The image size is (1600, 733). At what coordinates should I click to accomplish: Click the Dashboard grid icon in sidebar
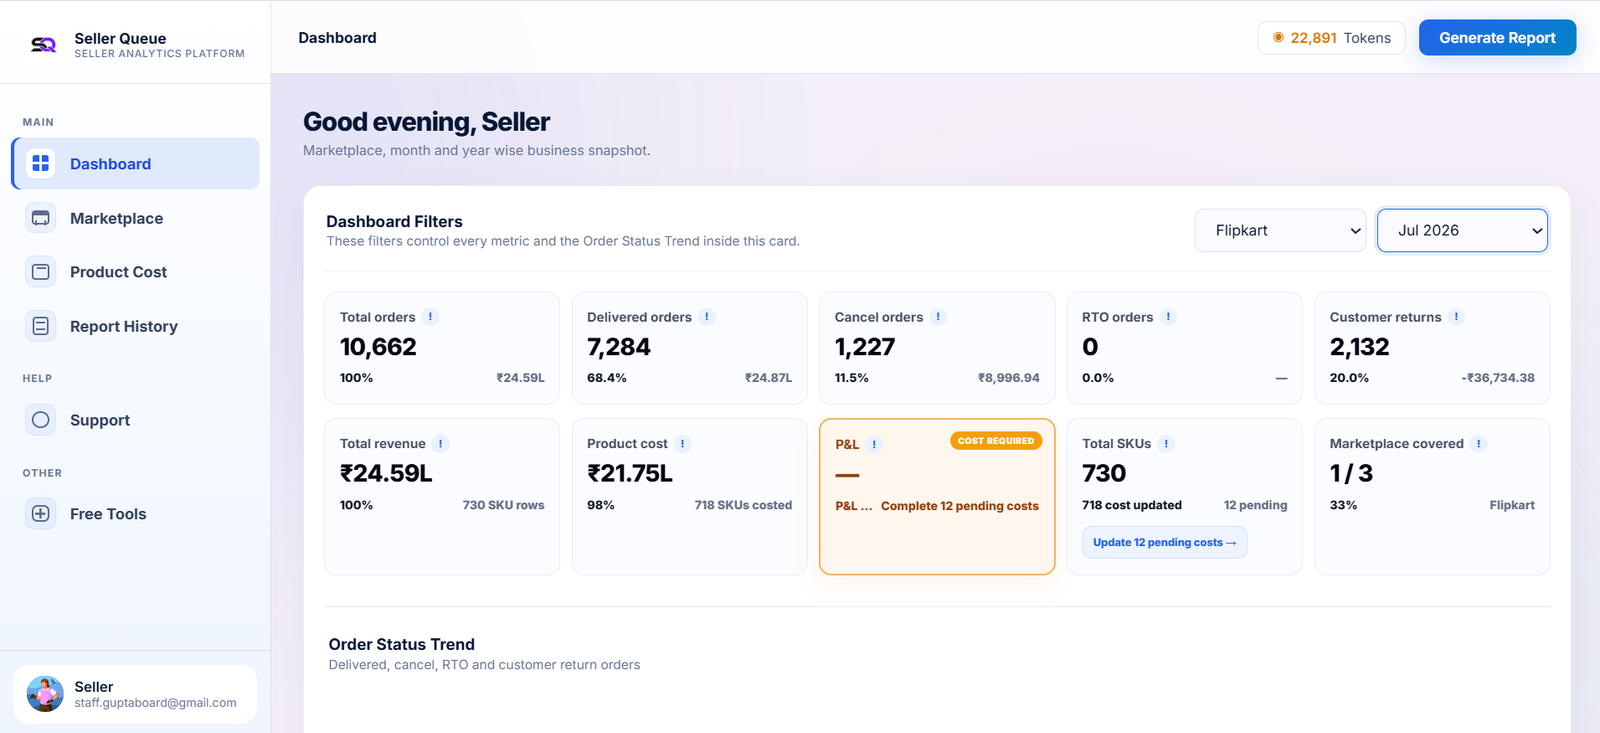tap(41, 163)
